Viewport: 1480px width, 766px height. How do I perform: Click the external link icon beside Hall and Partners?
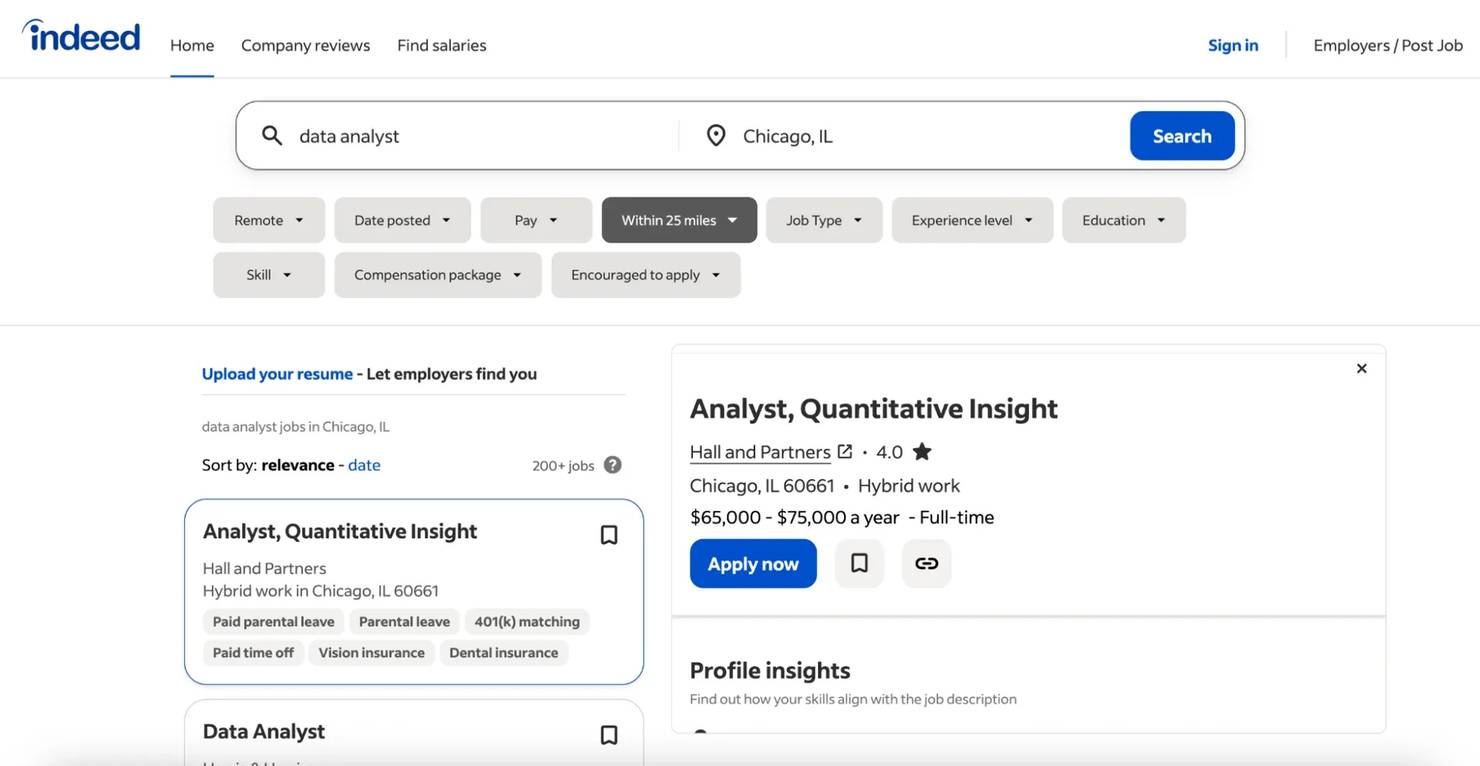(x=845, y=451)
